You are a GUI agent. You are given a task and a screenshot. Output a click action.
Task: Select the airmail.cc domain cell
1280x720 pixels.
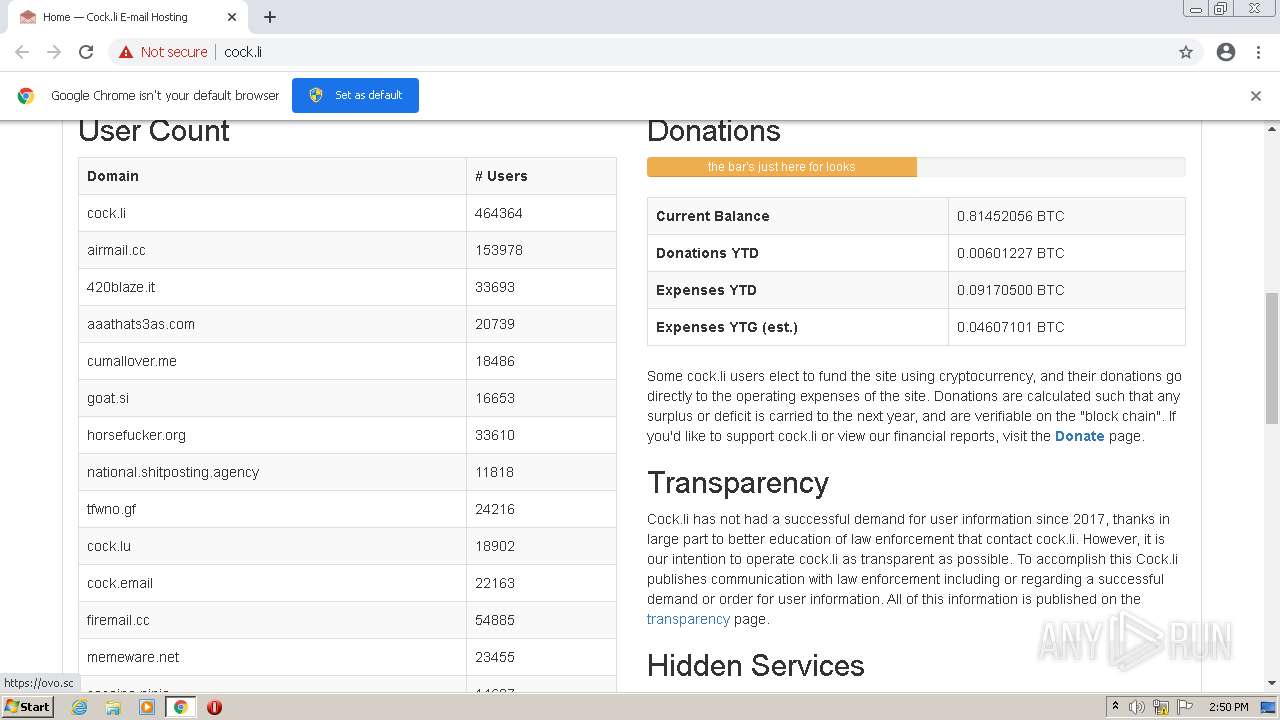click(x=272, y=250)
